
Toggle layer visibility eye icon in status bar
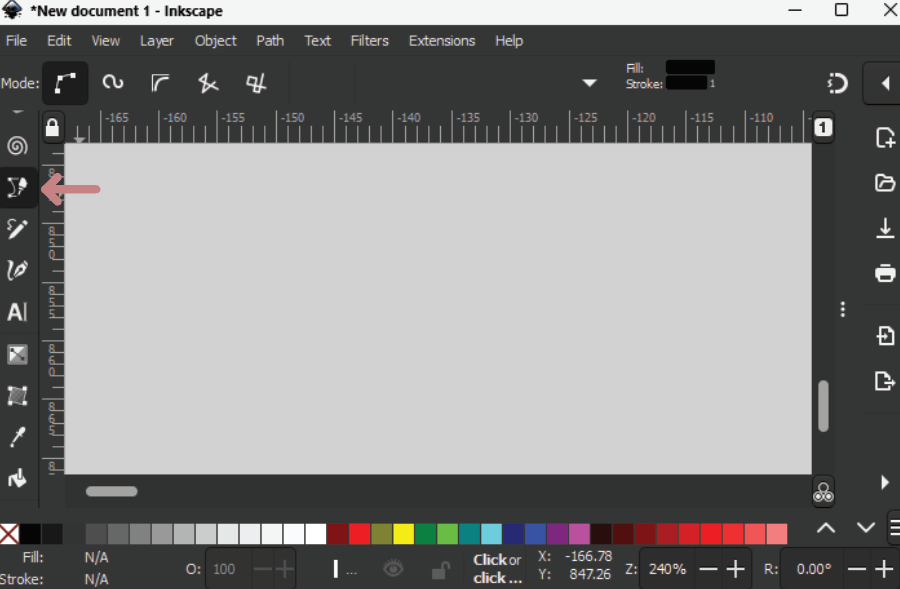click(393, 569)
